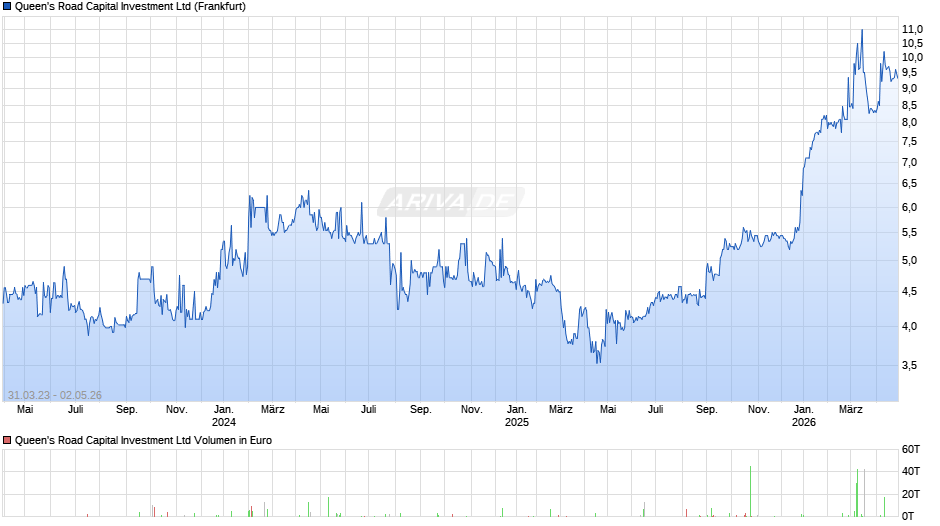Click the 5,5 price axis label
The height and width of the screenshot is (526, 940).
pyautogui.click(x=909, y=233)
